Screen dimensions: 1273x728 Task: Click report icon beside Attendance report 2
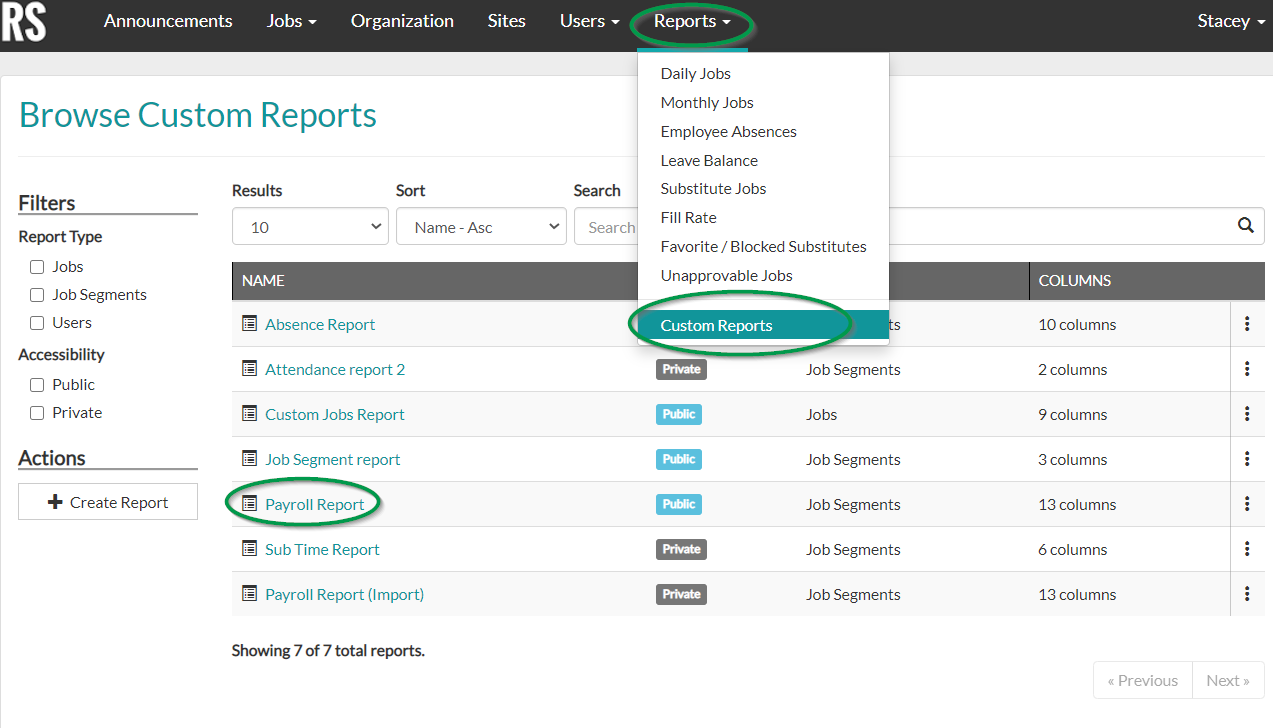tap(250, 368)
